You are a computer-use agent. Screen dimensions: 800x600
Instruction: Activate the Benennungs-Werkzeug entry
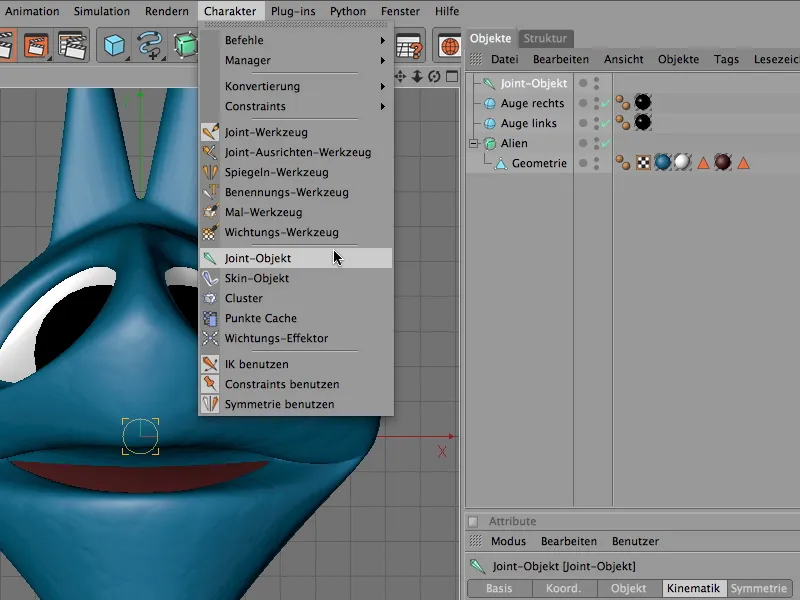(x=296, y=192)
